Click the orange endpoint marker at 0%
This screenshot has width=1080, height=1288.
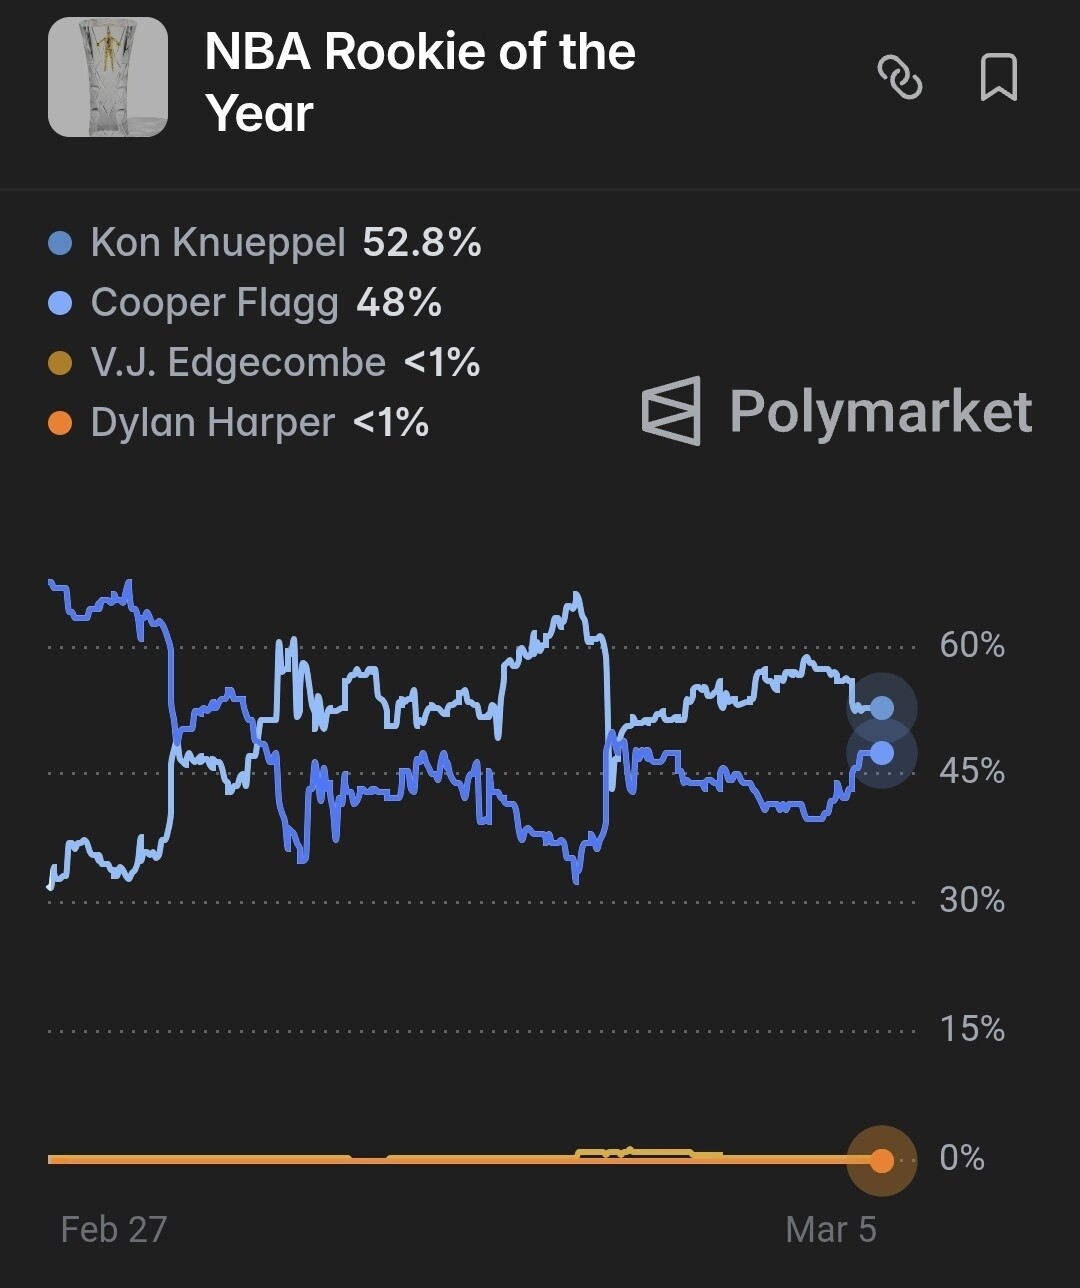click(881, 1161)
